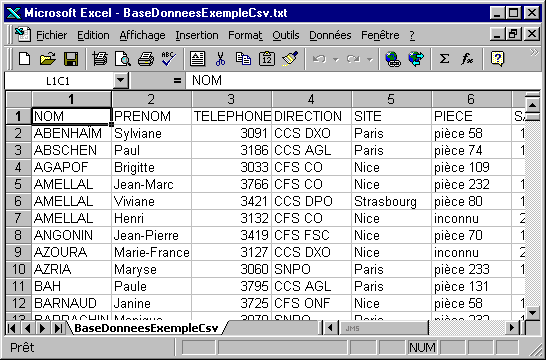This screenshot has width=546, height=360.
Task: Click the vertical scrollbar up arrow
Action: 532,105
